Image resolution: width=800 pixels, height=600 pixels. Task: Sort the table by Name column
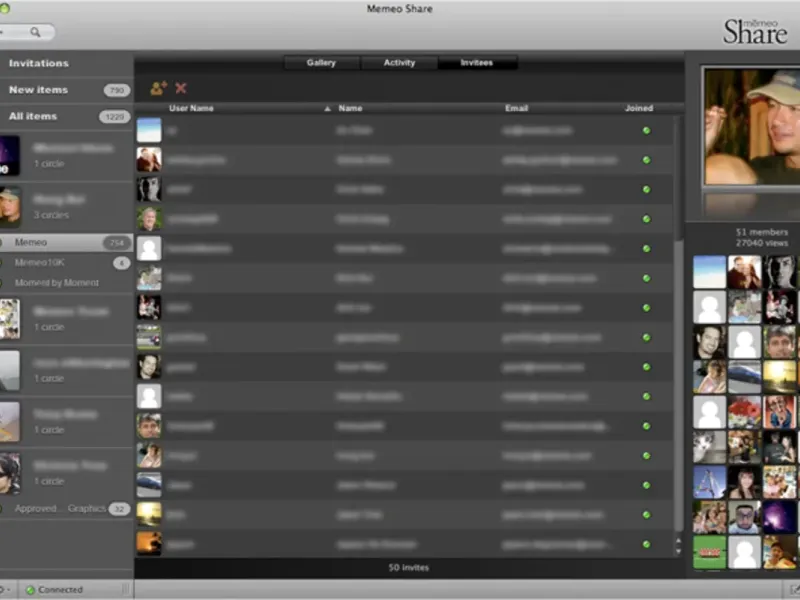351,108
